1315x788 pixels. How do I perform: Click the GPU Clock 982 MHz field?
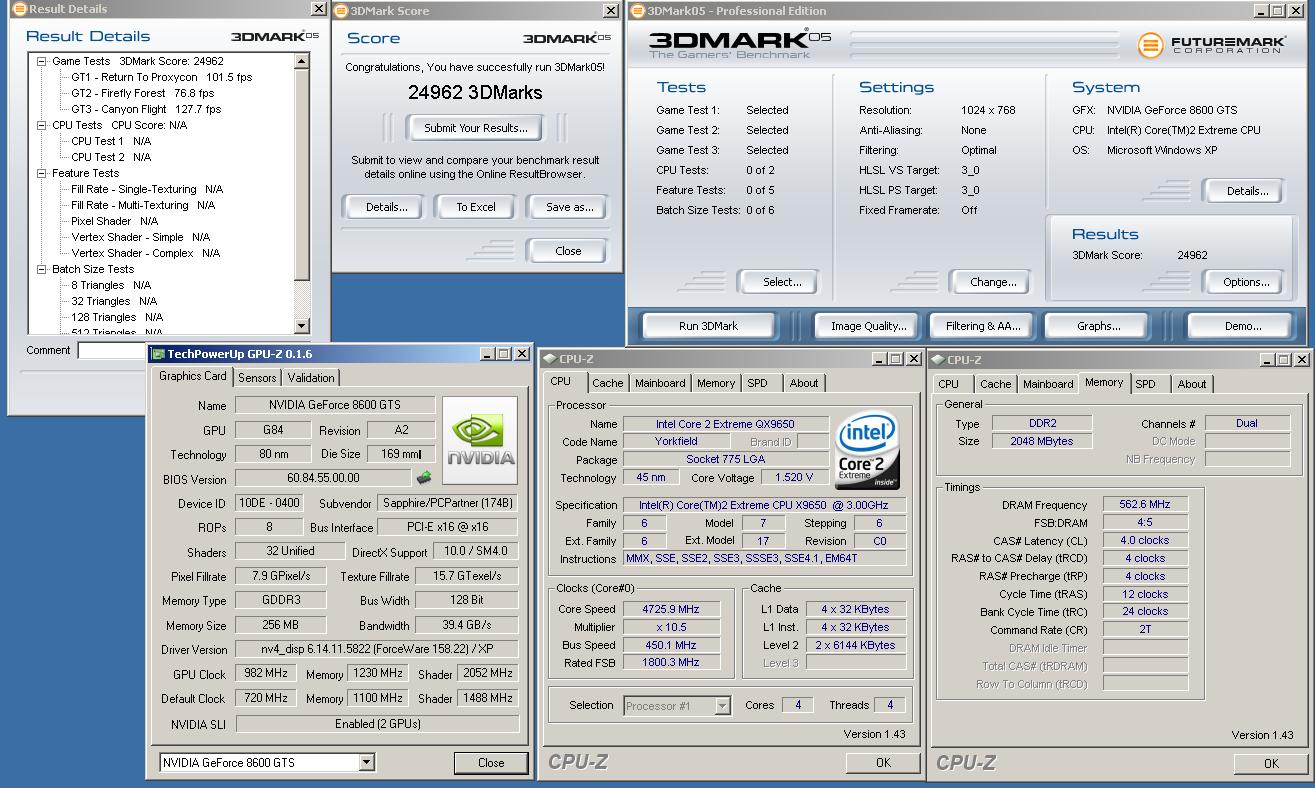coord(265,674)
